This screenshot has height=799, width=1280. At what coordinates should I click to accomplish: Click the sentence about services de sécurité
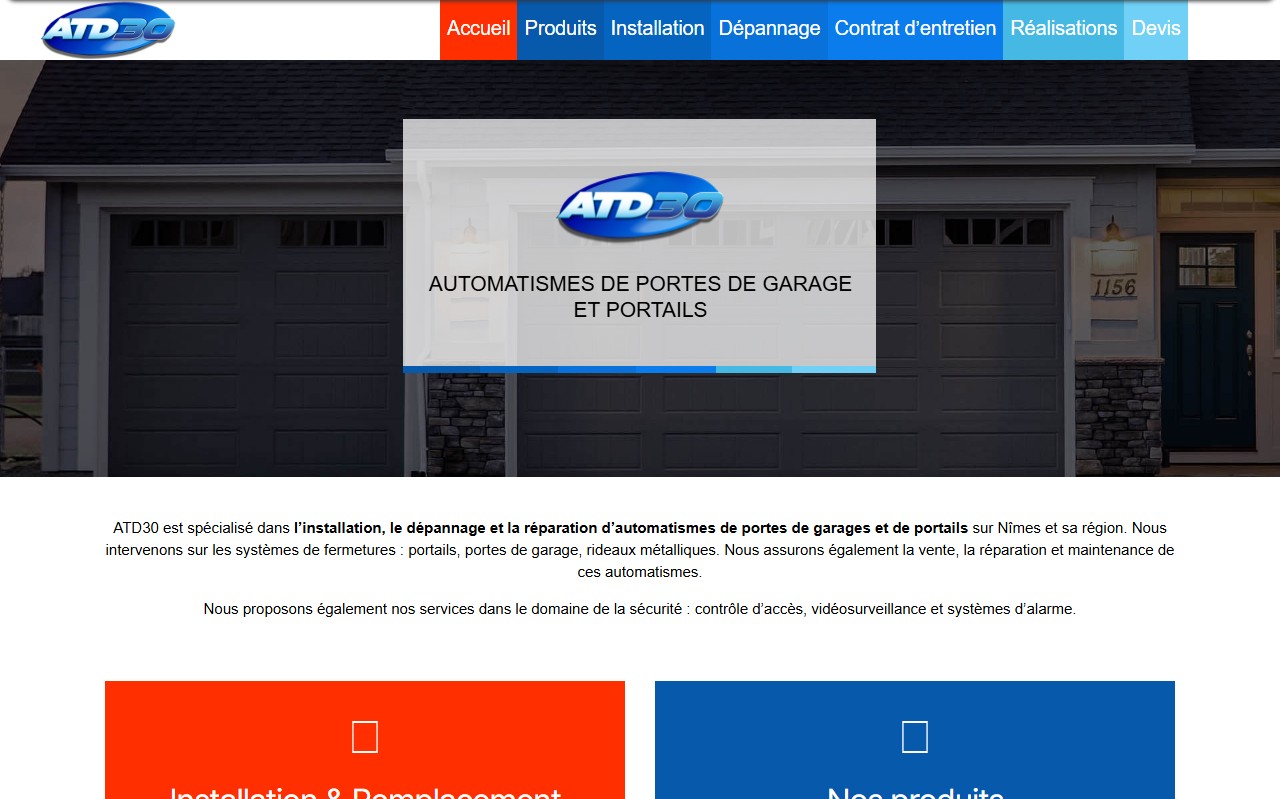pos(640,609)
